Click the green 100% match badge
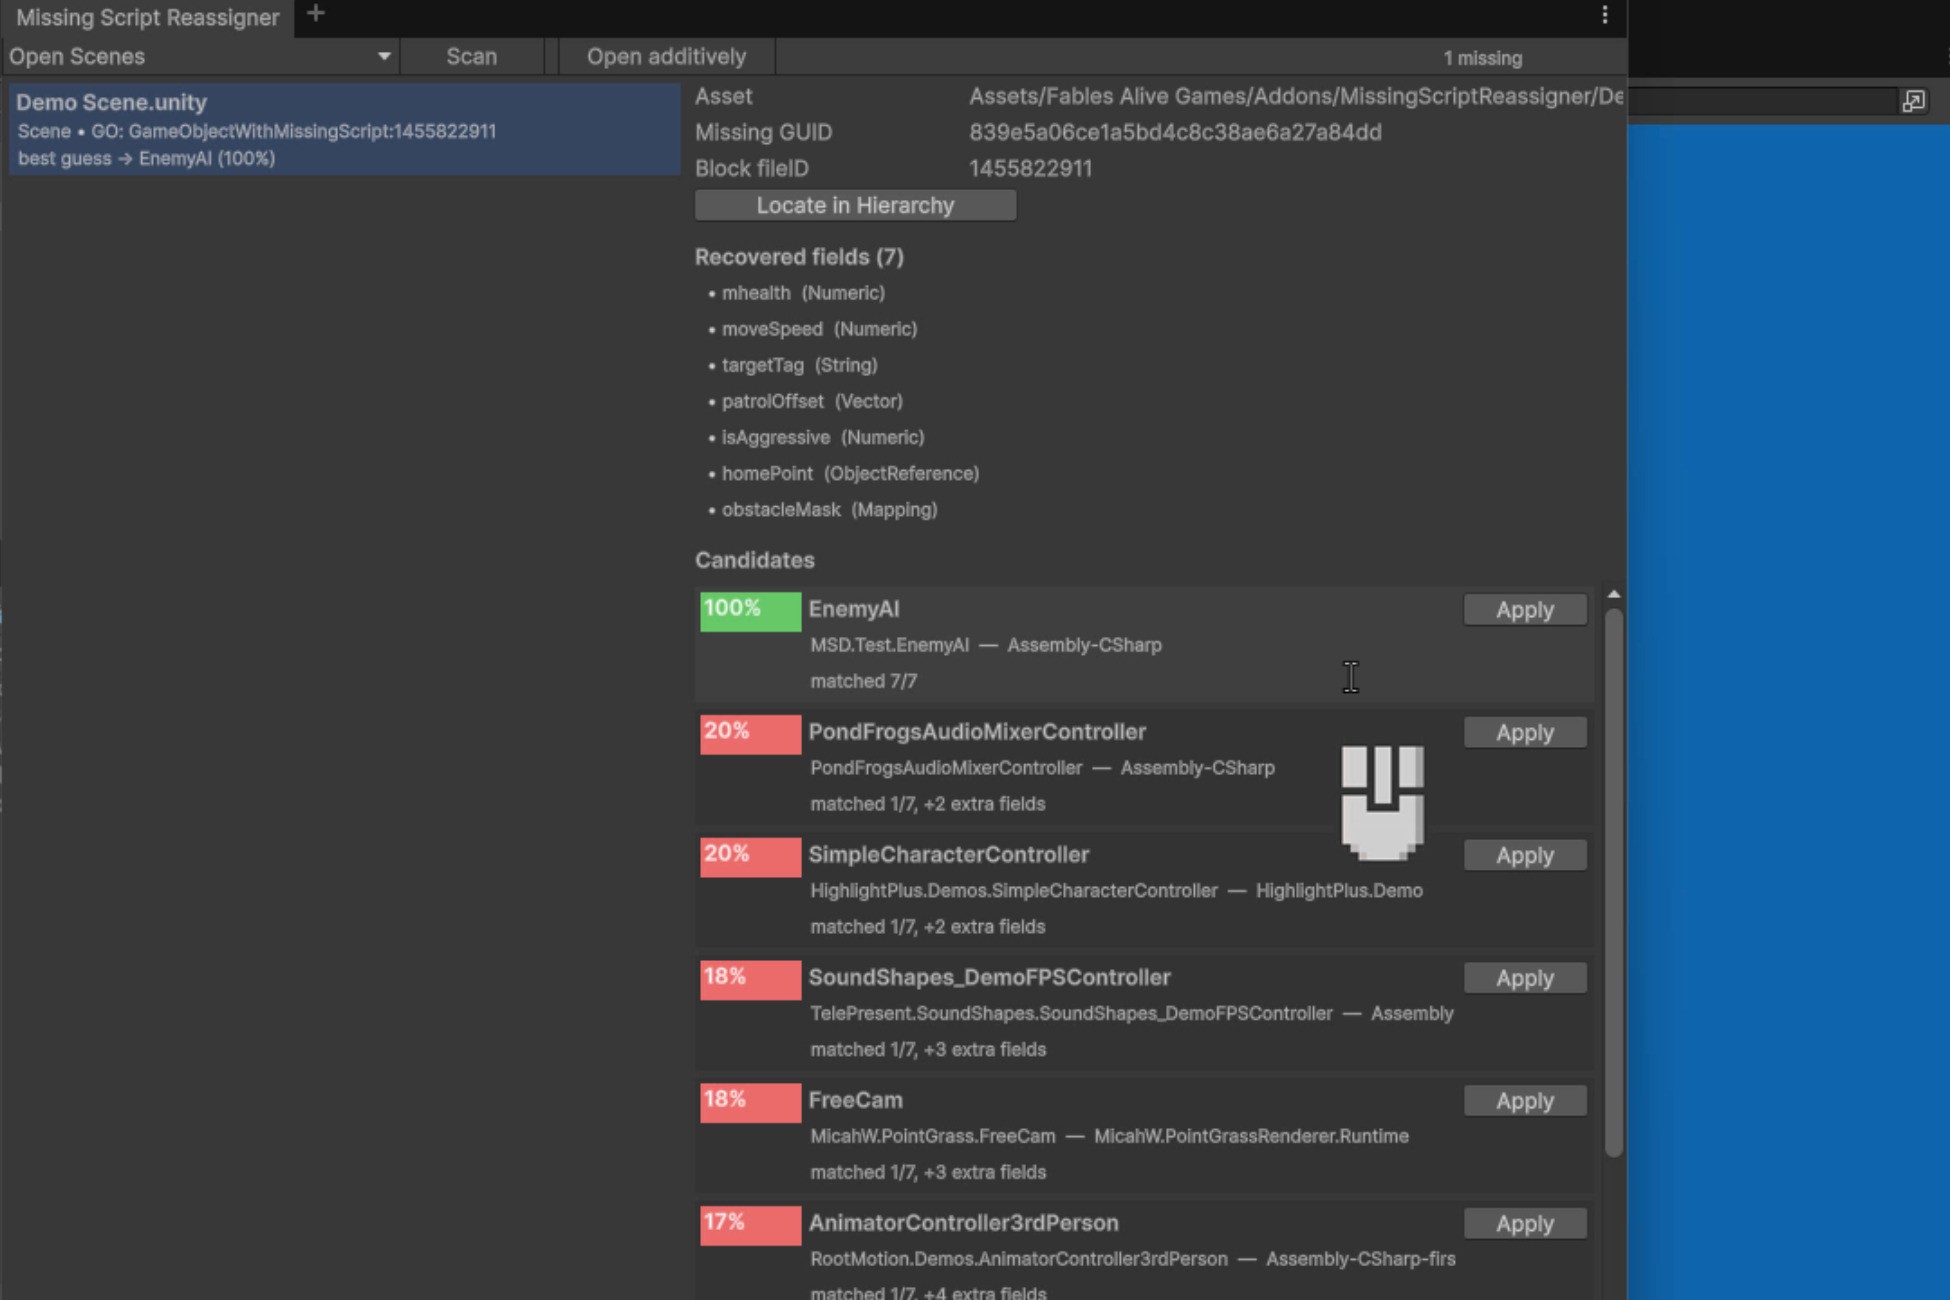Viewport: 1950px width, 1300px height. 750,611
